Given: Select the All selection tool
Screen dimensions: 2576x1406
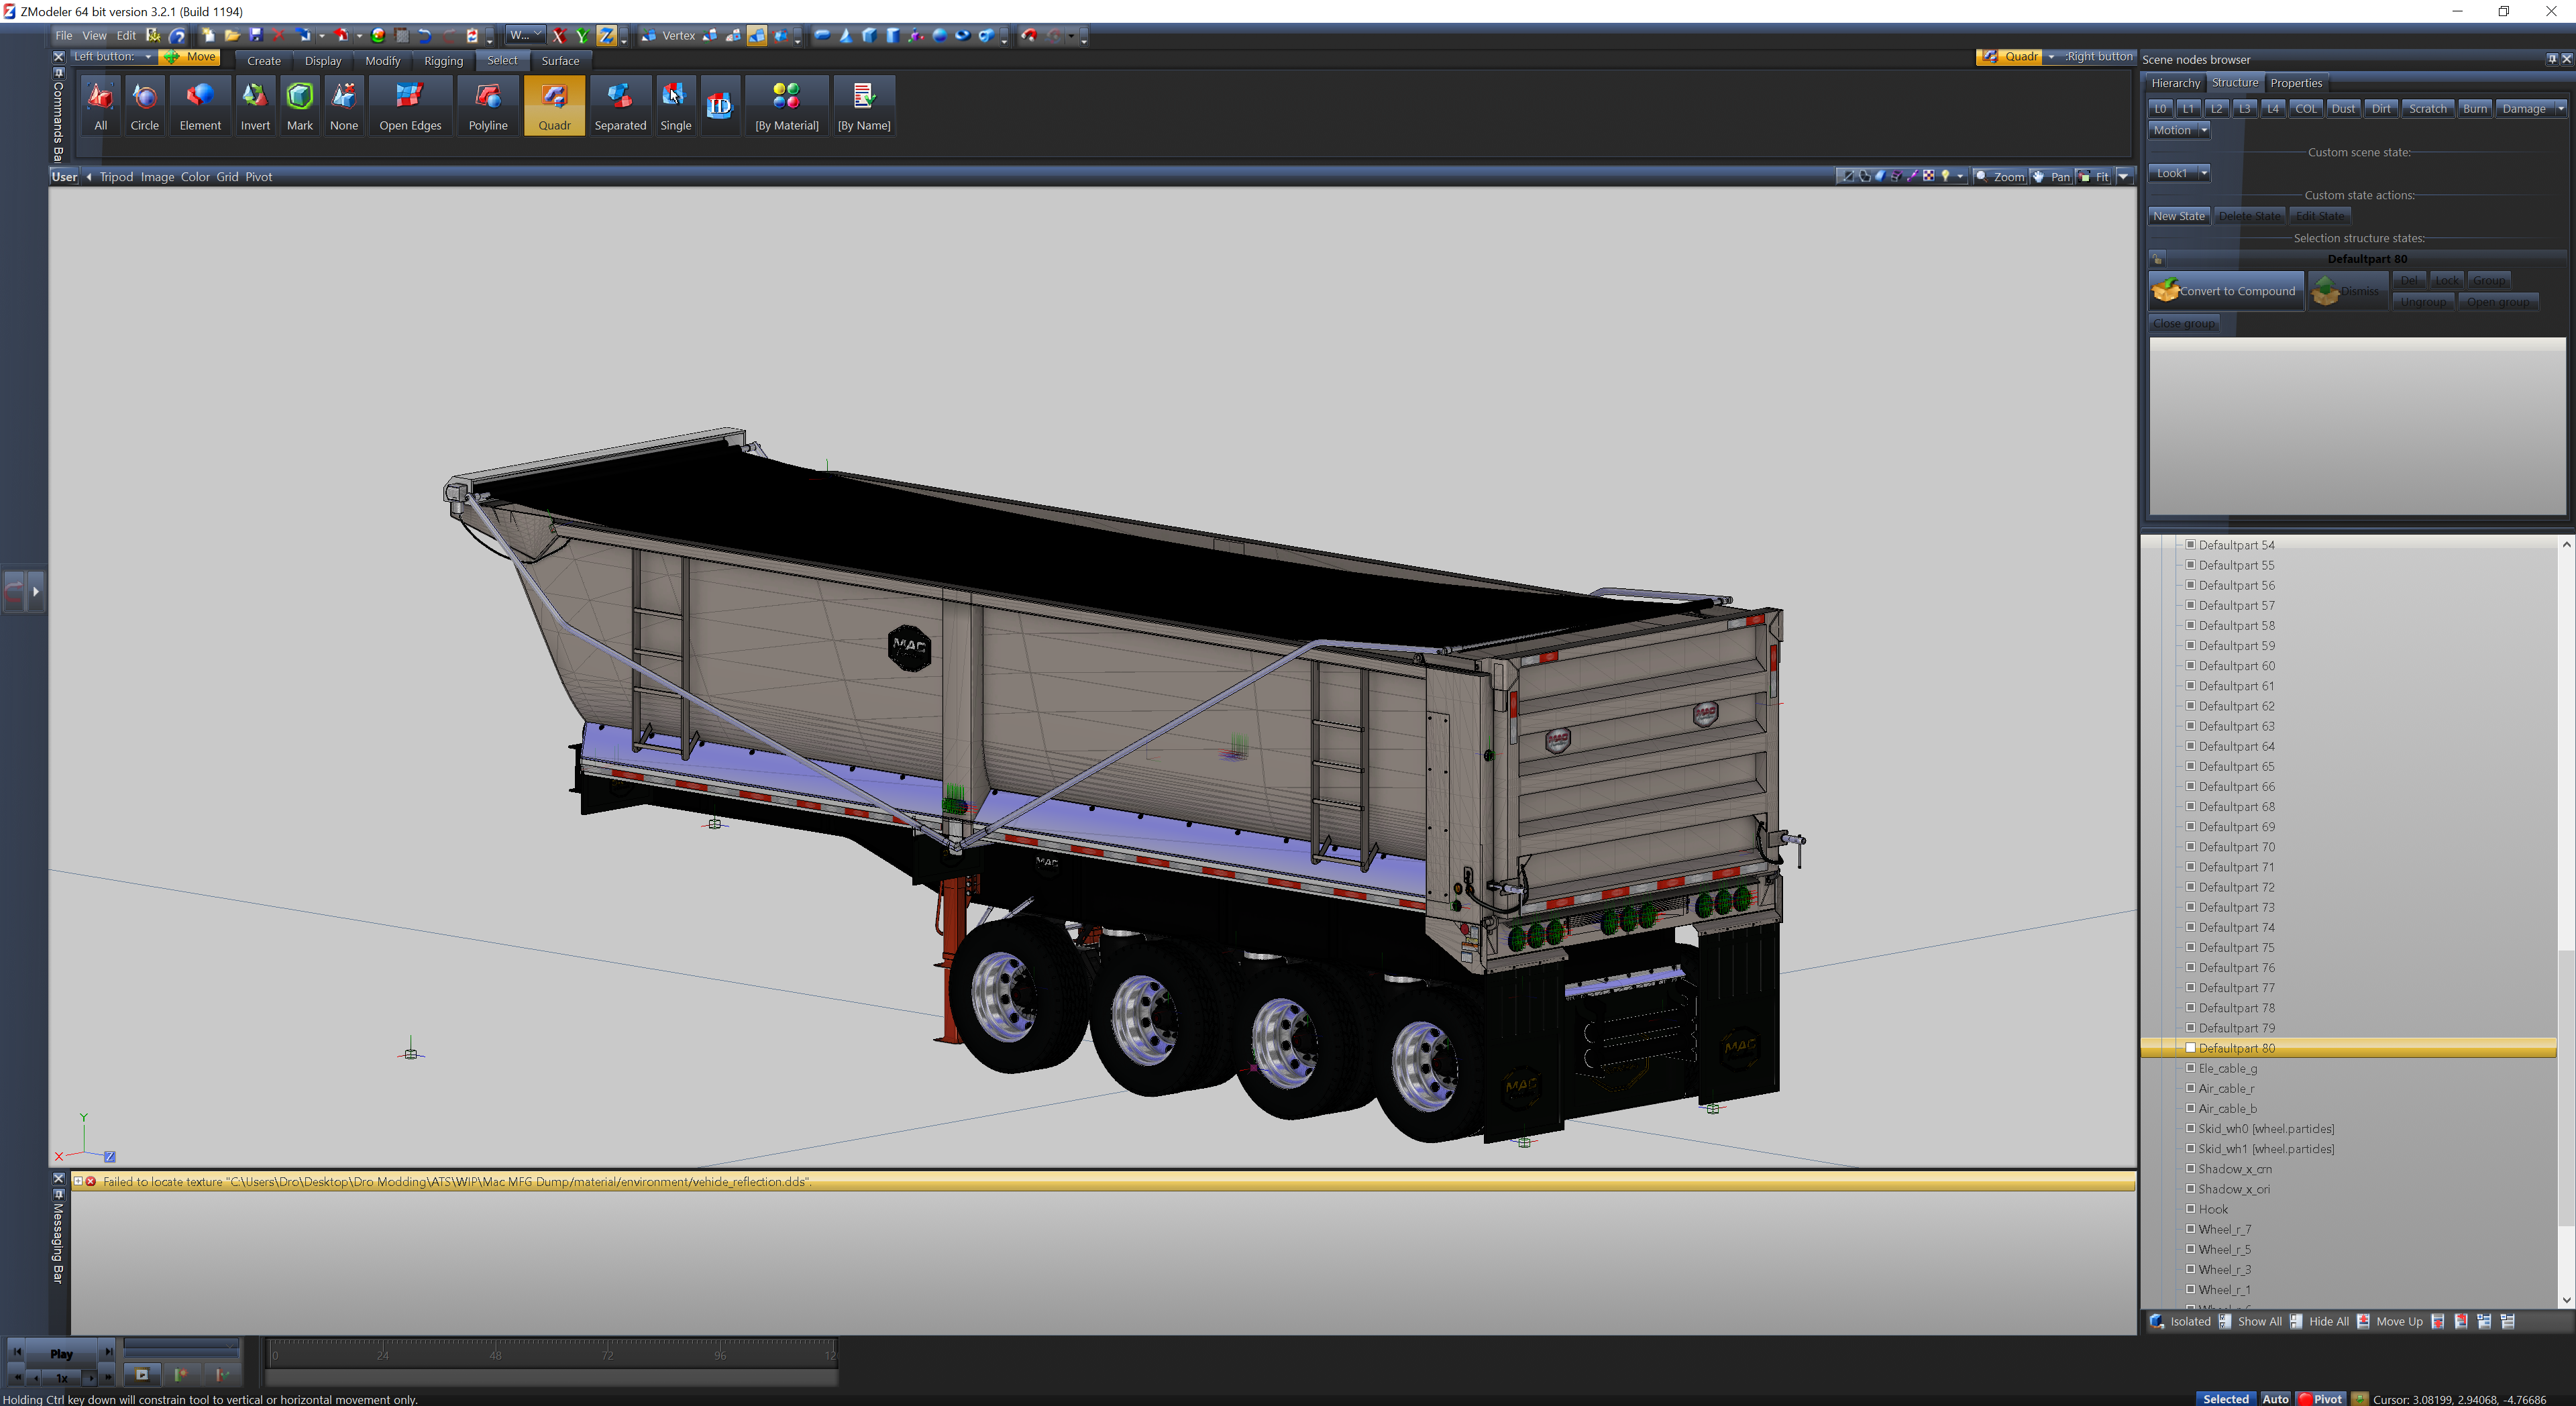Looking at the screenshot, I should click(x=100, y=105).
